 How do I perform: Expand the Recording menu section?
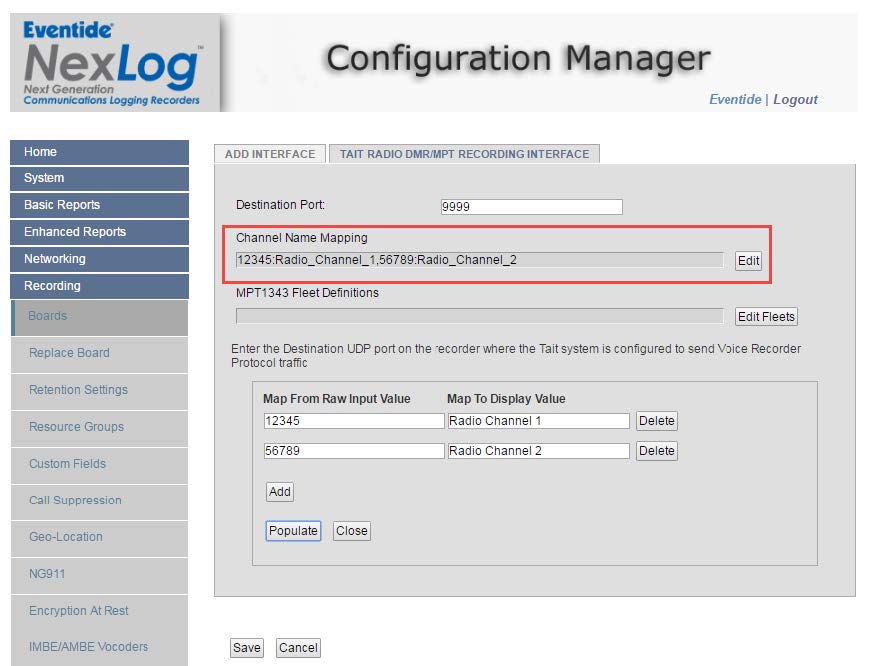pyautogui.click(x=99, y=286)
